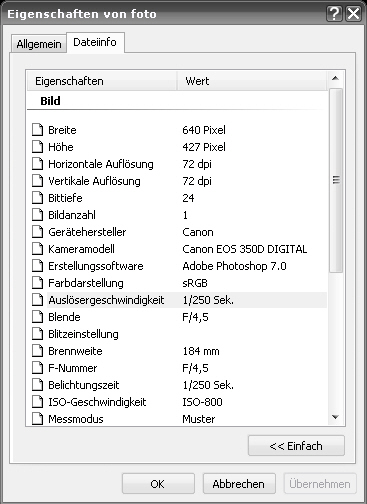Select the Messmodus property label
Viewport: 367px width, 504px height.
coord(76,419)
